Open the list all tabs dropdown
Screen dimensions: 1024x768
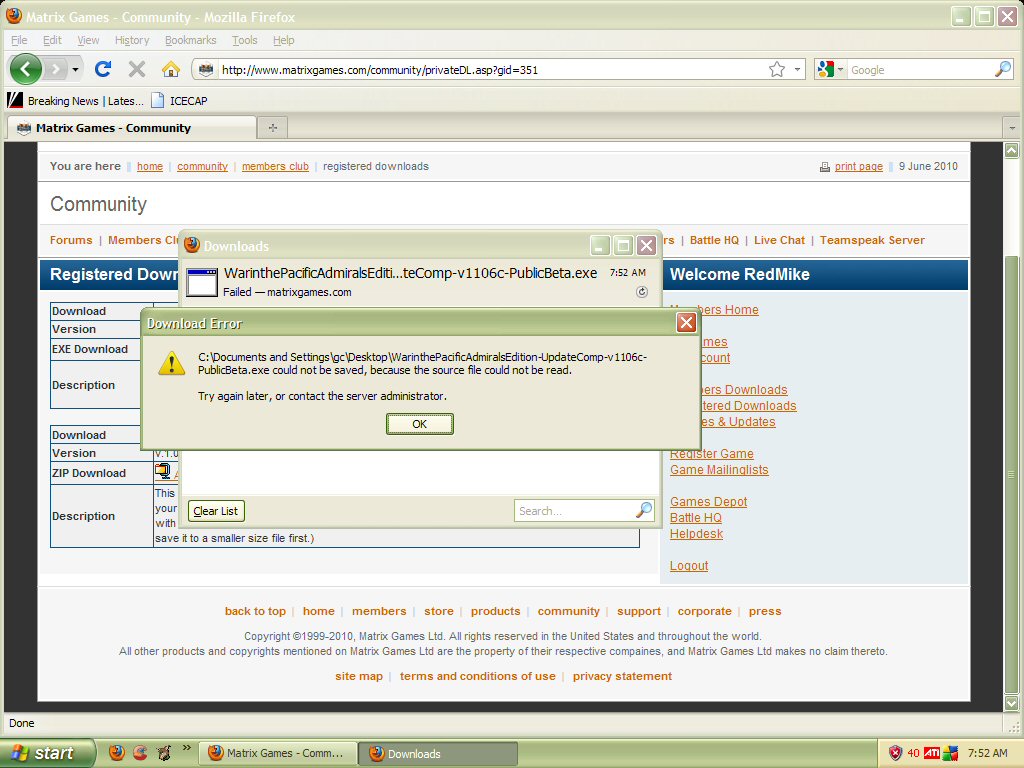click(1012, 128)
